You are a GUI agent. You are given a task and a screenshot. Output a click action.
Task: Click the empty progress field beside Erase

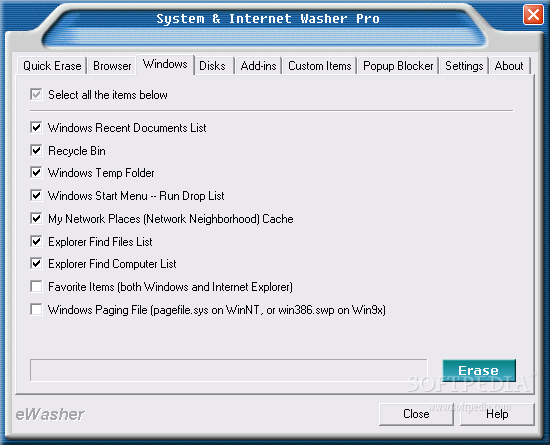(229, 370)
